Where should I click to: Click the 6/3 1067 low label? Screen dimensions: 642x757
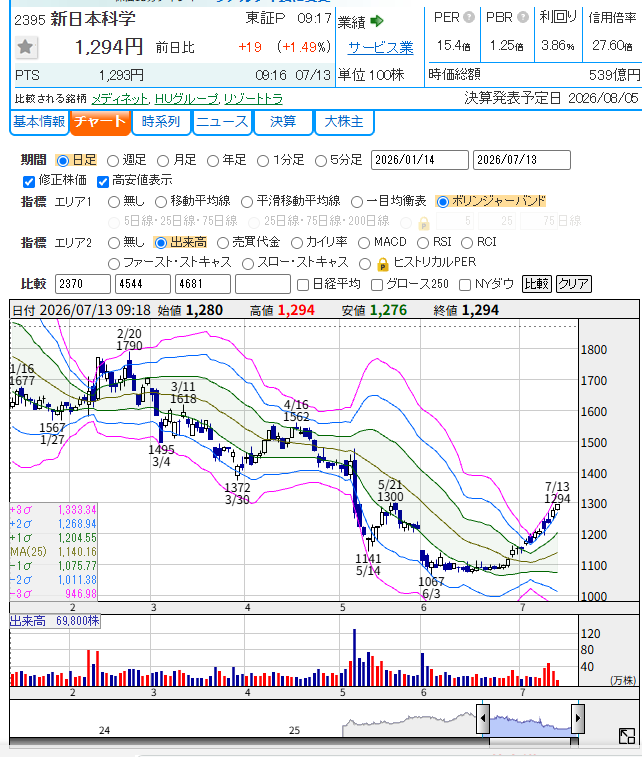click(x=431, y=588)
